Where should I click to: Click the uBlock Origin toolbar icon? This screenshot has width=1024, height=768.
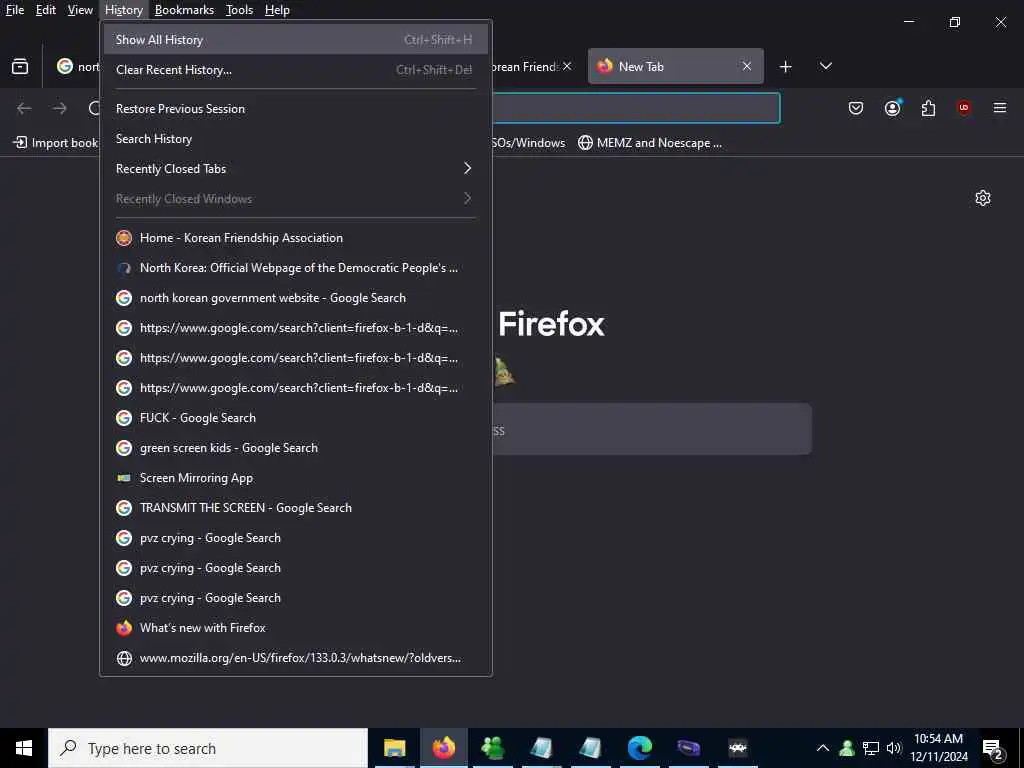click(964, 108)
